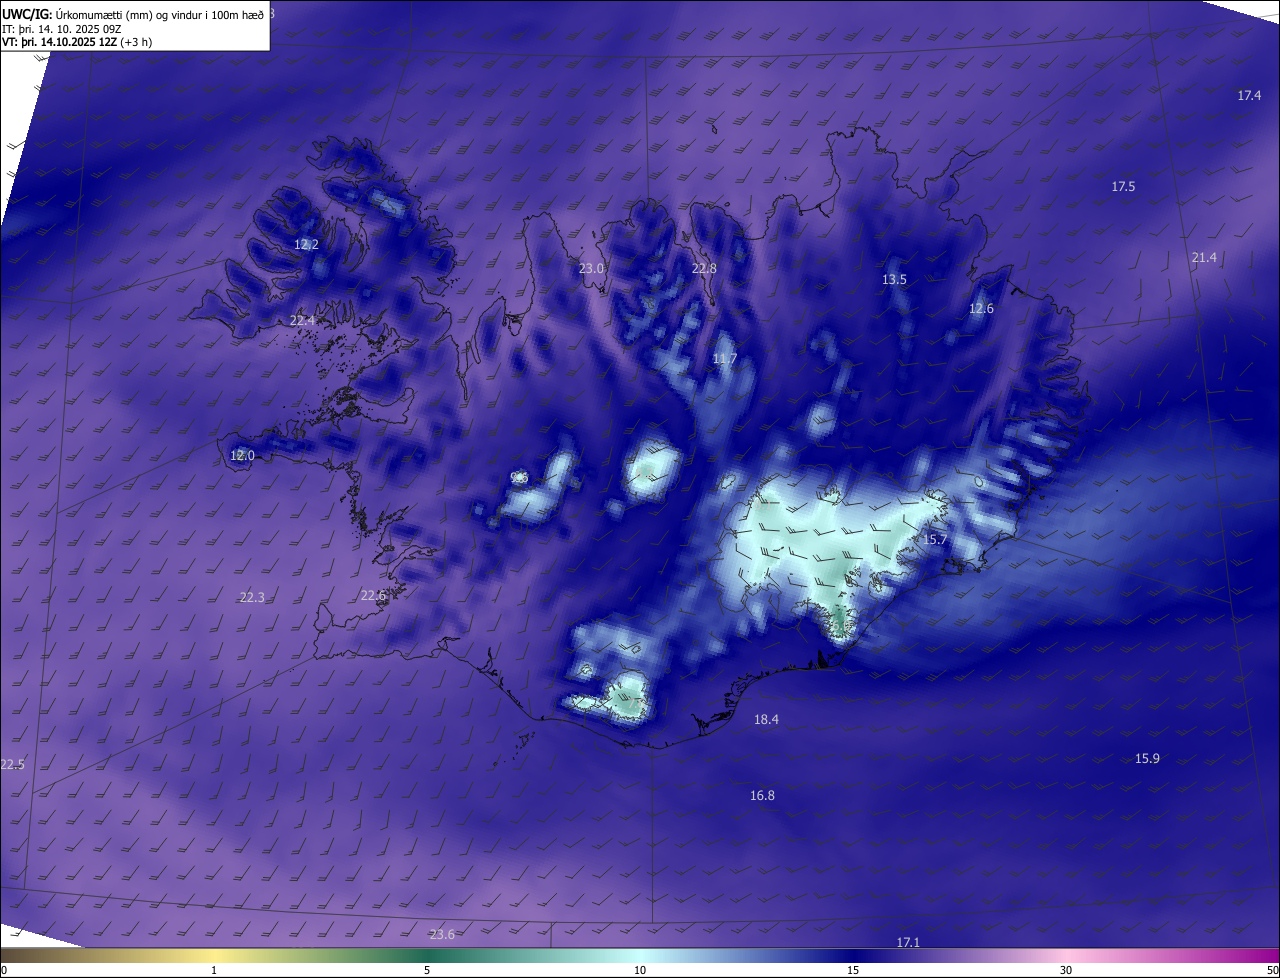Pick the 12.6 value label
The height and width of the screenshot is (978, 1280).
click(981, 309)
